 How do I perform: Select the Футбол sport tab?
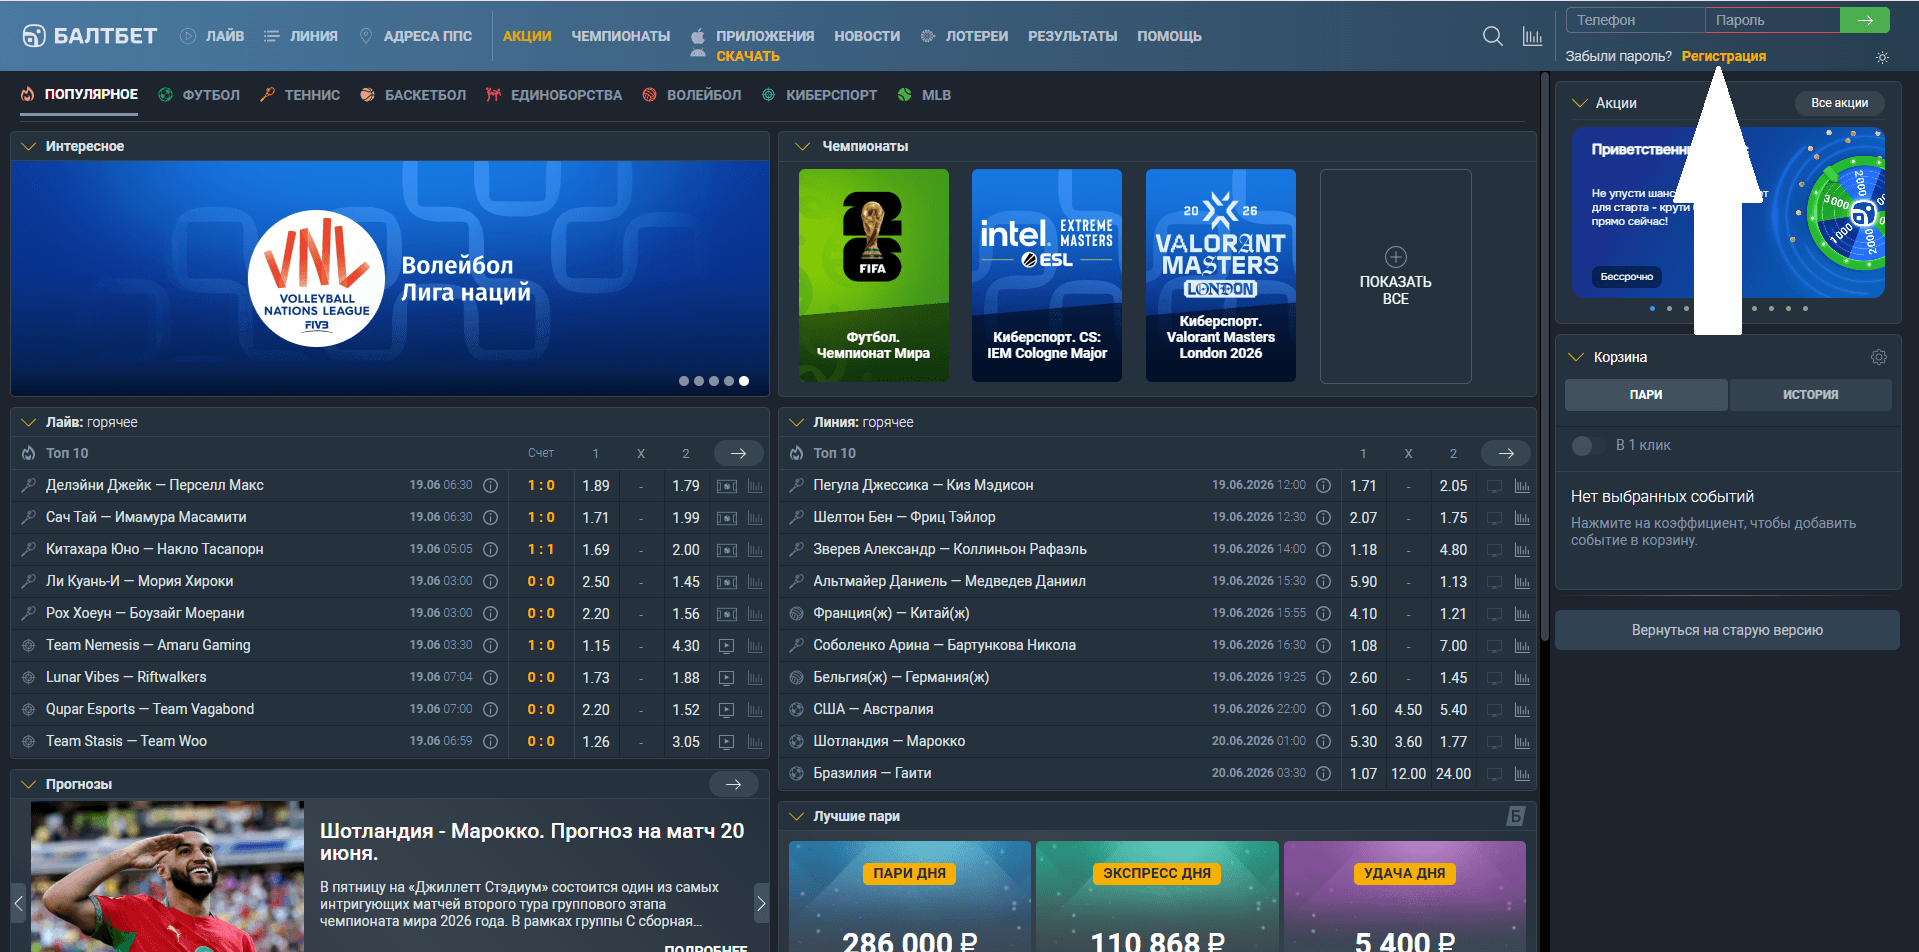pos(199,95)
